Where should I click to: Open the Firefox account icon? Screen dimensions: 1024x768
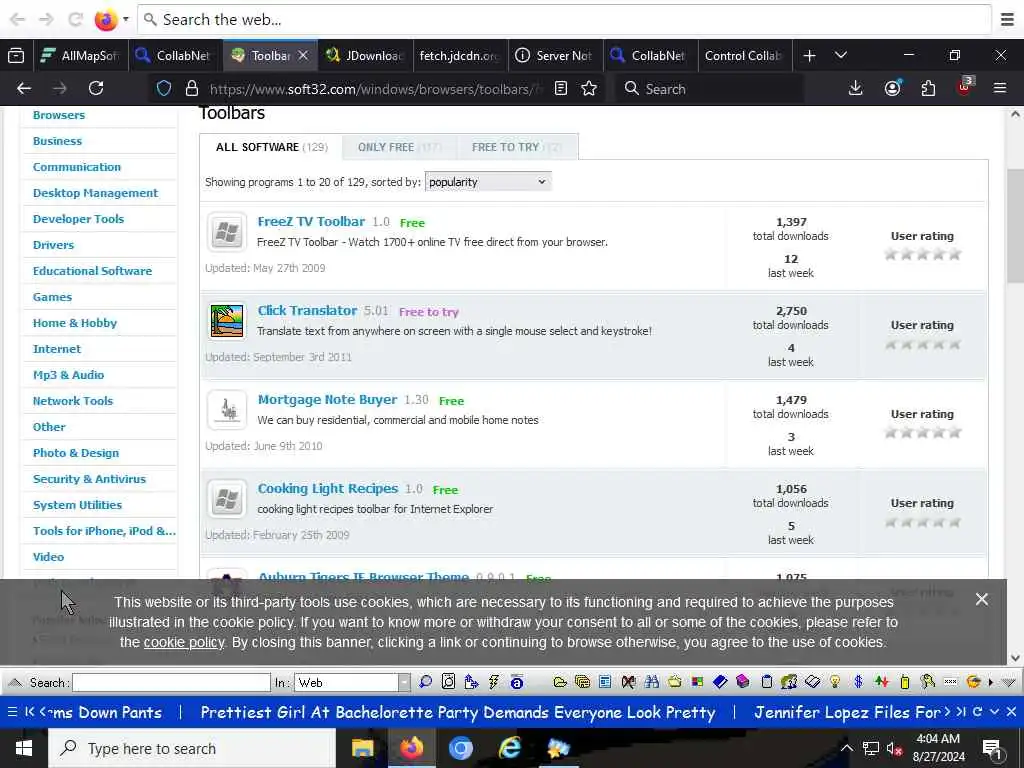click(892, 88)
